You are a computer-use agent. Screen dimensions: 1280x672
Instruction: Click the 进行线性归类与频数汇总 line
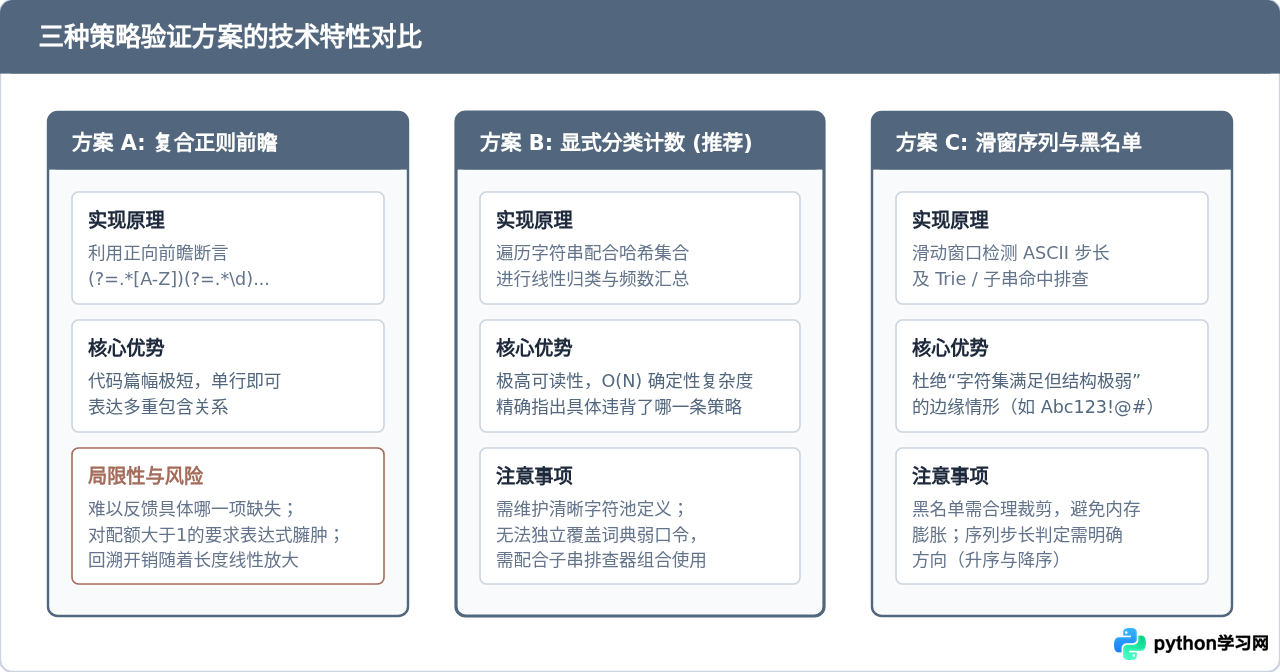(593, 279)
